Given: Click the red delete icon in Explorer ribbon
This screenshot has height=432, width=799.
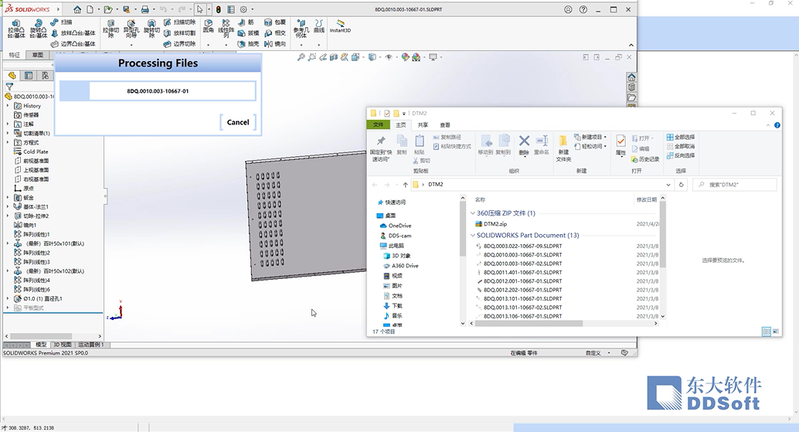Looking at the screenshot, I should click(524, 141).
